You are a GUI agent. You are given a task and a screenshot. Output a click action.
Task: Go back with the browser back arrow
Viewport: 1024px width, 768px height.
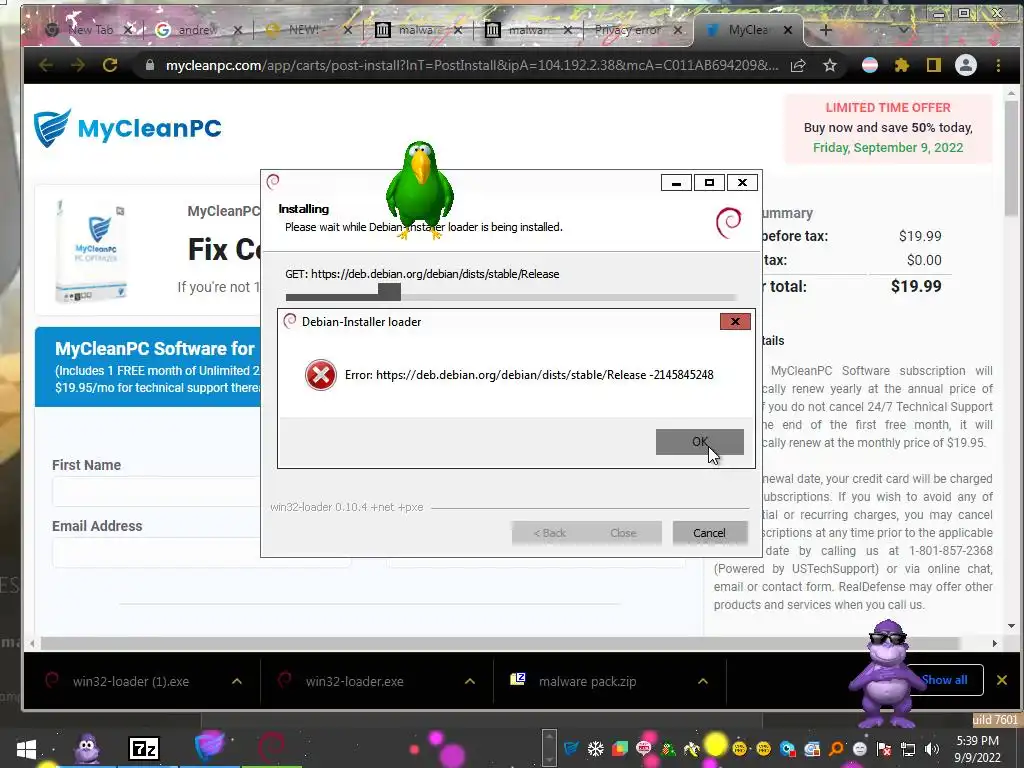coord(46,65)
